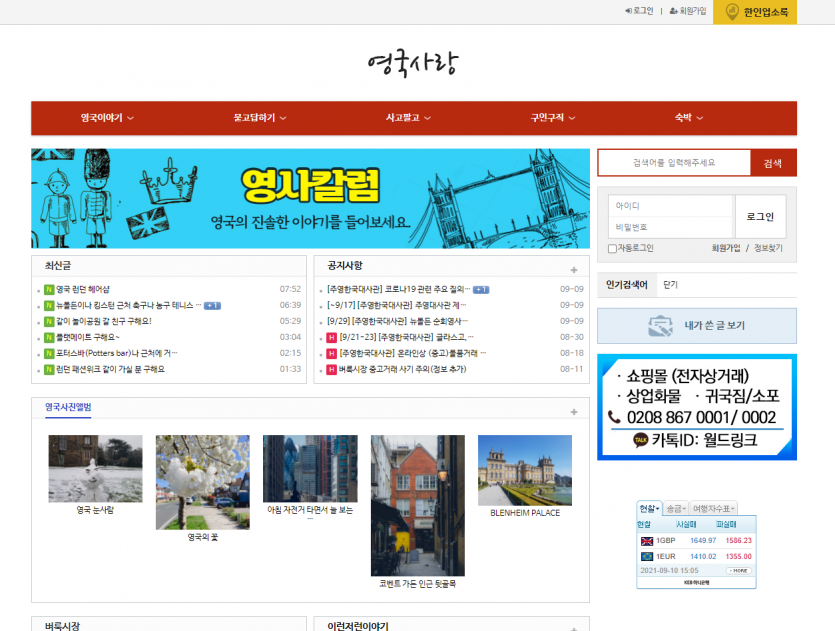Click the 회원가입 person icon in top bar
835x631 pixels.
click(673, 11)
